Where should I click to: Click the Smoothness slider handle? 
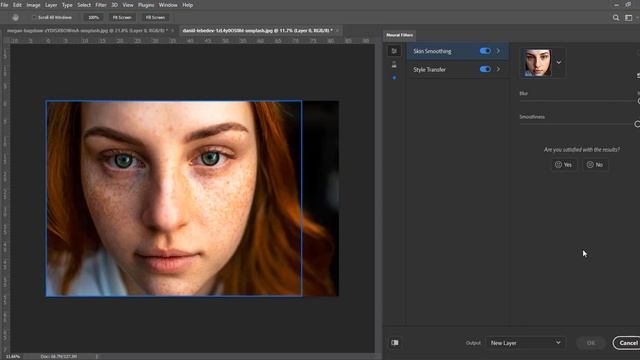click(638, 124)
